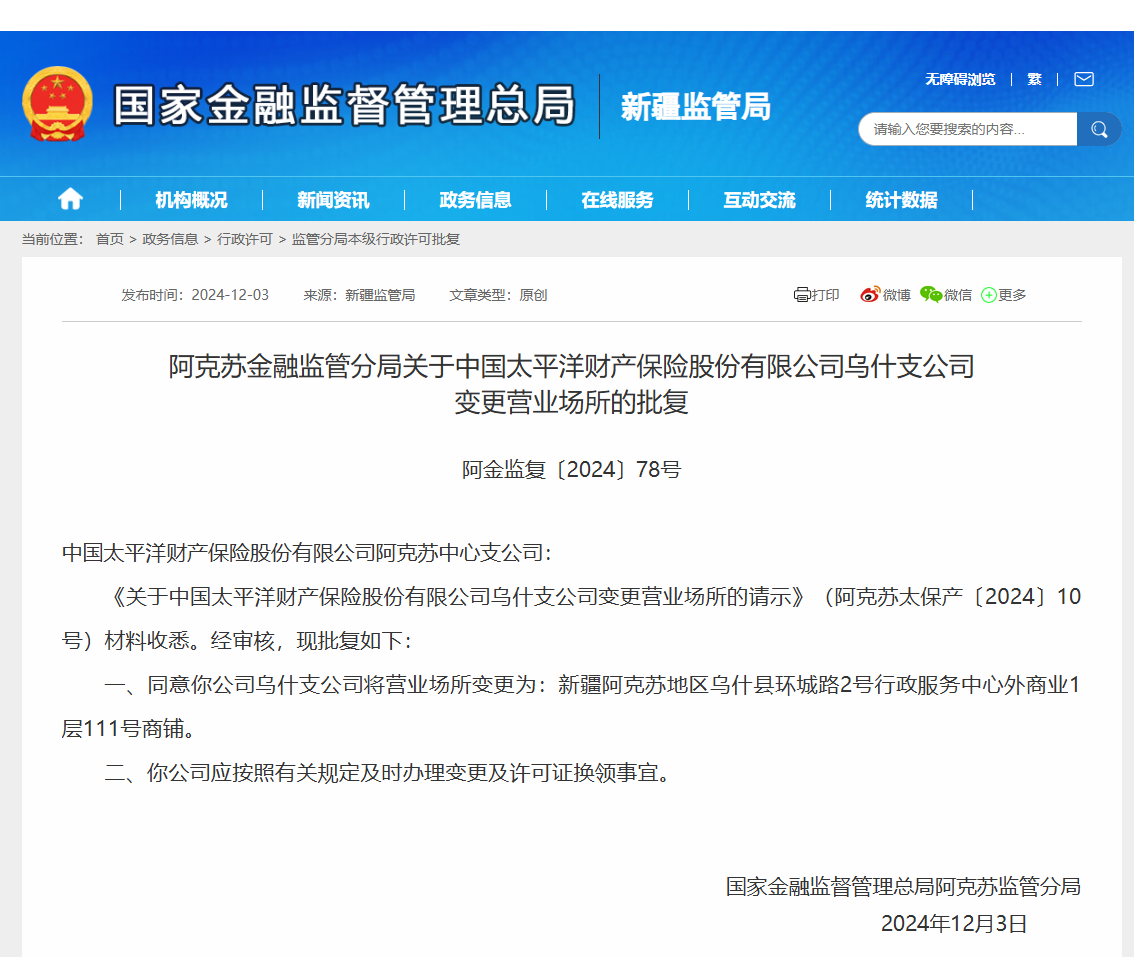
Task: Click 政务信息 in the breadcrumb
Action: click(x=170, y=239)
